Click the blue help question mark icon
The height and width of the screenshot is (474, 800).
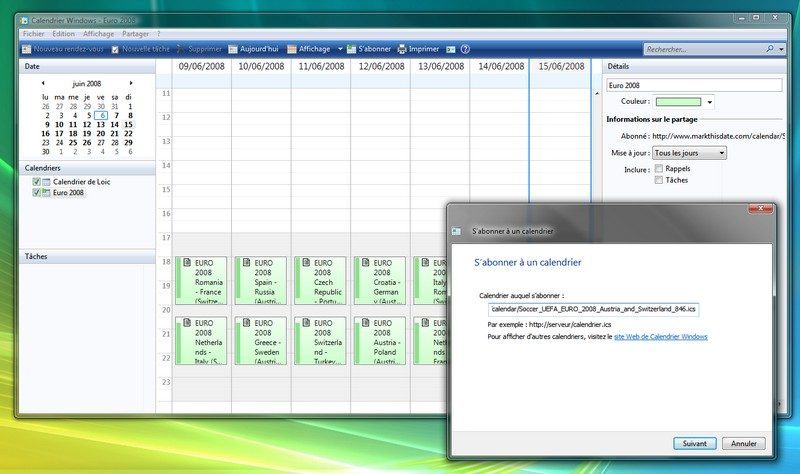[466, 49]
